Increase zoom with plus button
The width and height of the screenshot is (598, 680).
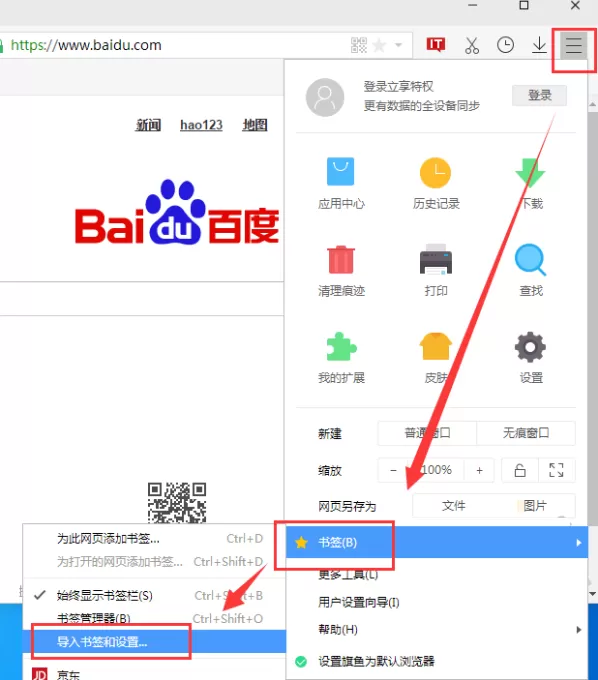(479, 470)
